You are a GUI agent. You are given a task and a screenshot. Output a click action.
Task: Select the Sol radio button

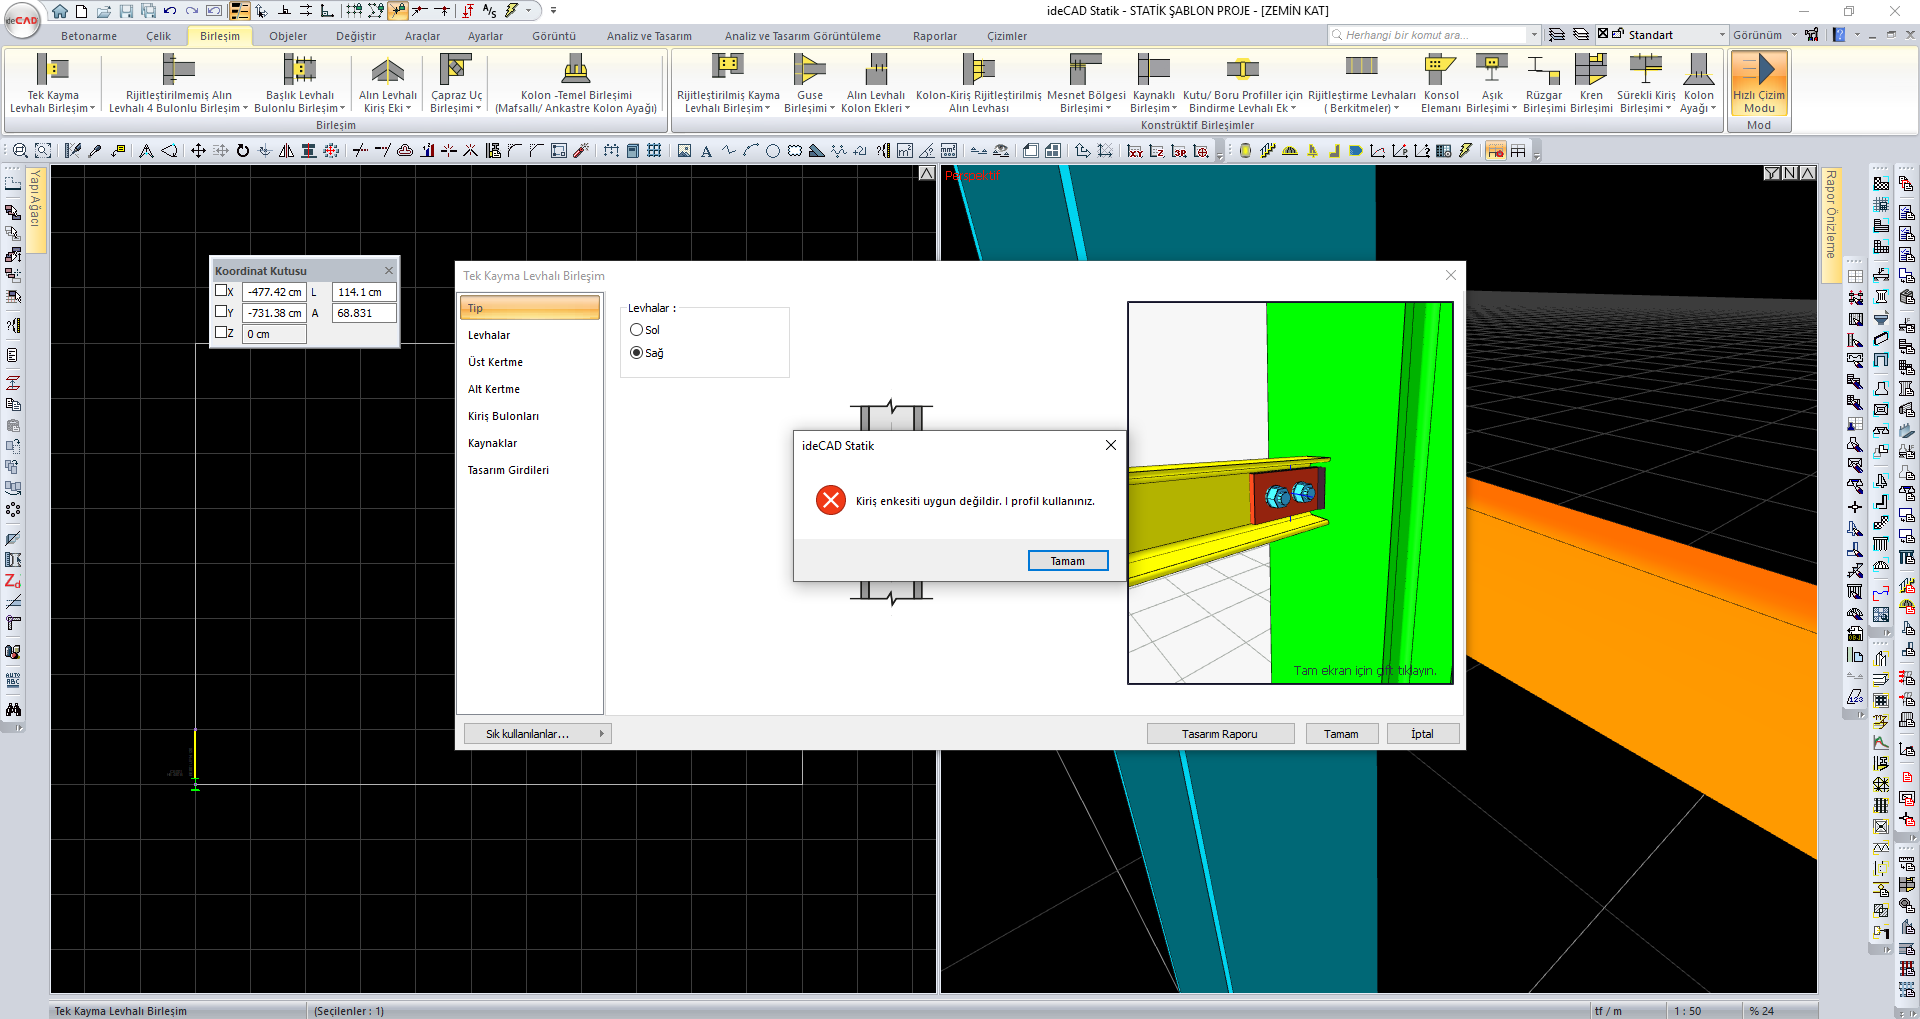(x=636, y=330)
